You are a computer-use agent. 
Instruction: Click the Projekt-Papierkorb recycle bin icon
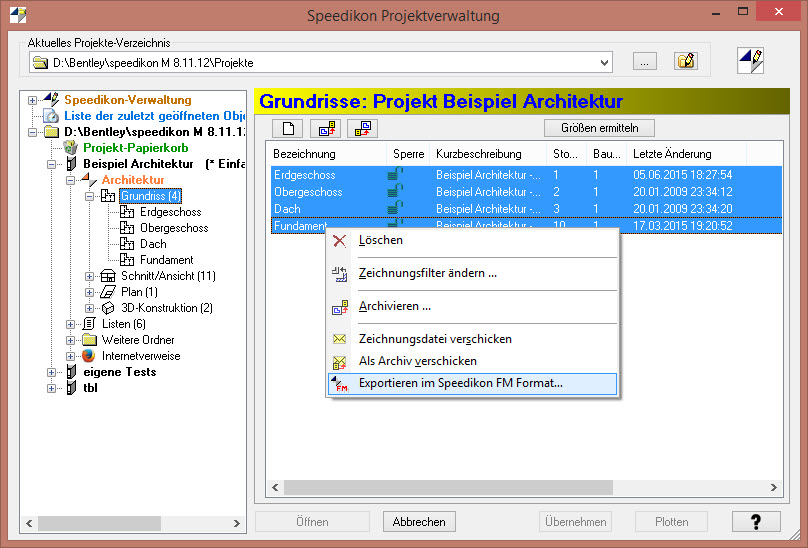70,147
